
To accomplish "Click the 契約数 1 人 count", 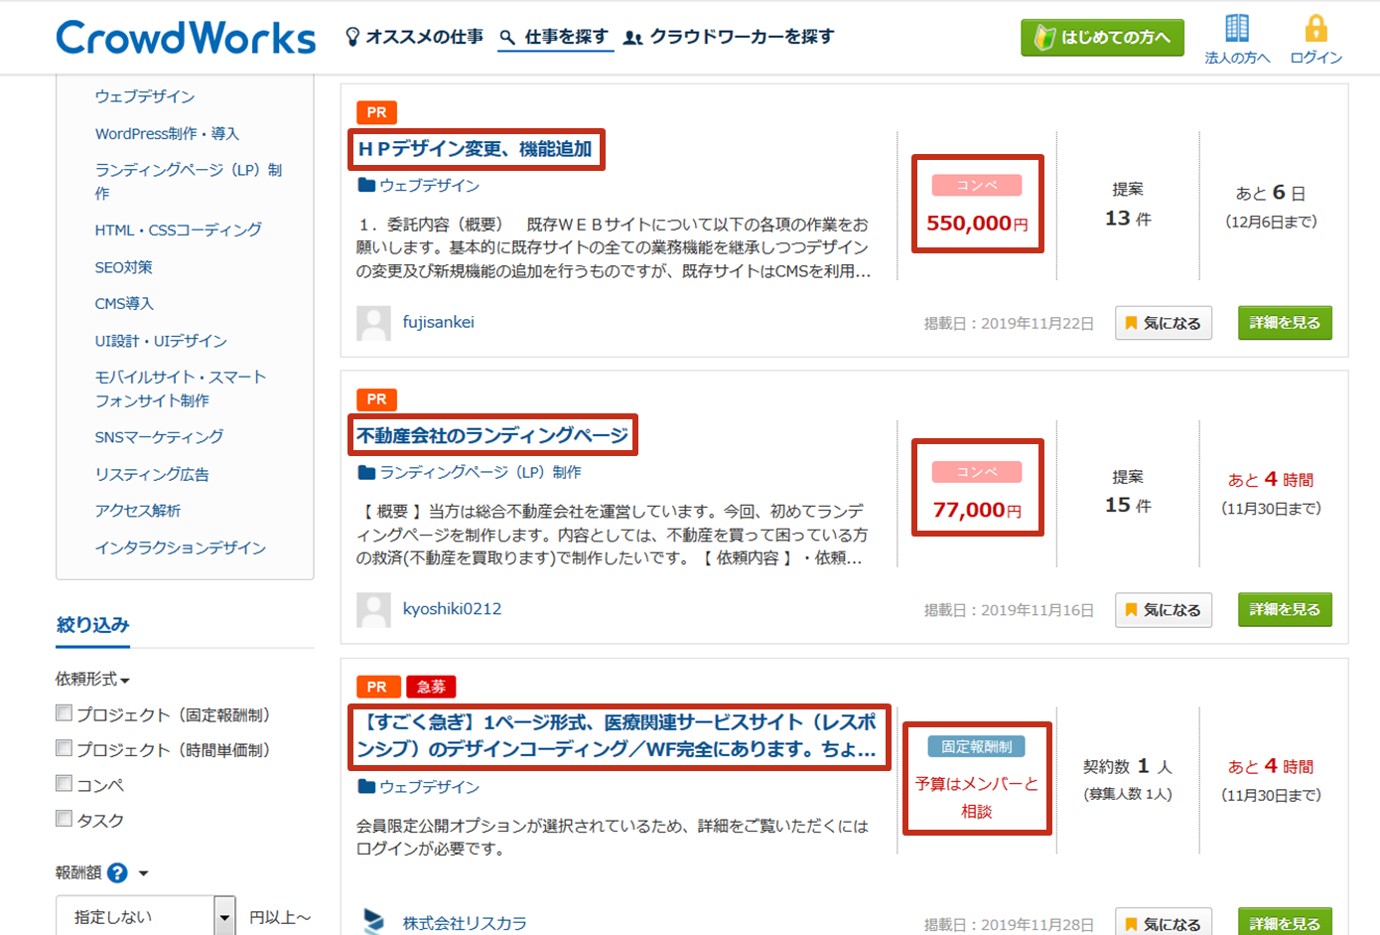I will [1128, 767].
